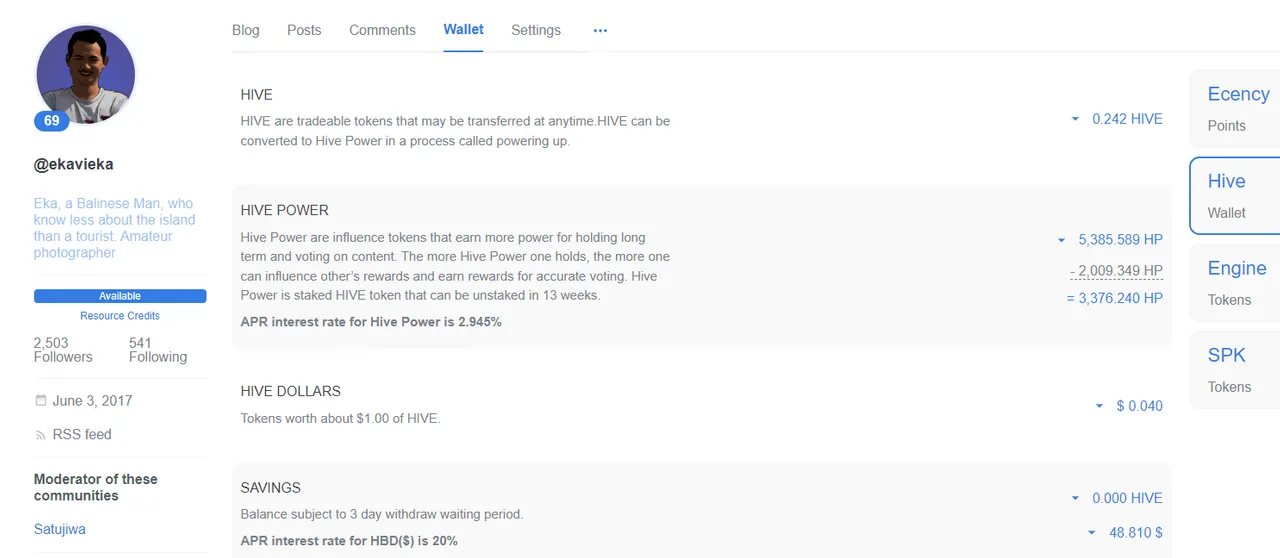Viewport: 1280px width, 558px height.
Task: Go to the Comments tab
Action: [382, 30]
